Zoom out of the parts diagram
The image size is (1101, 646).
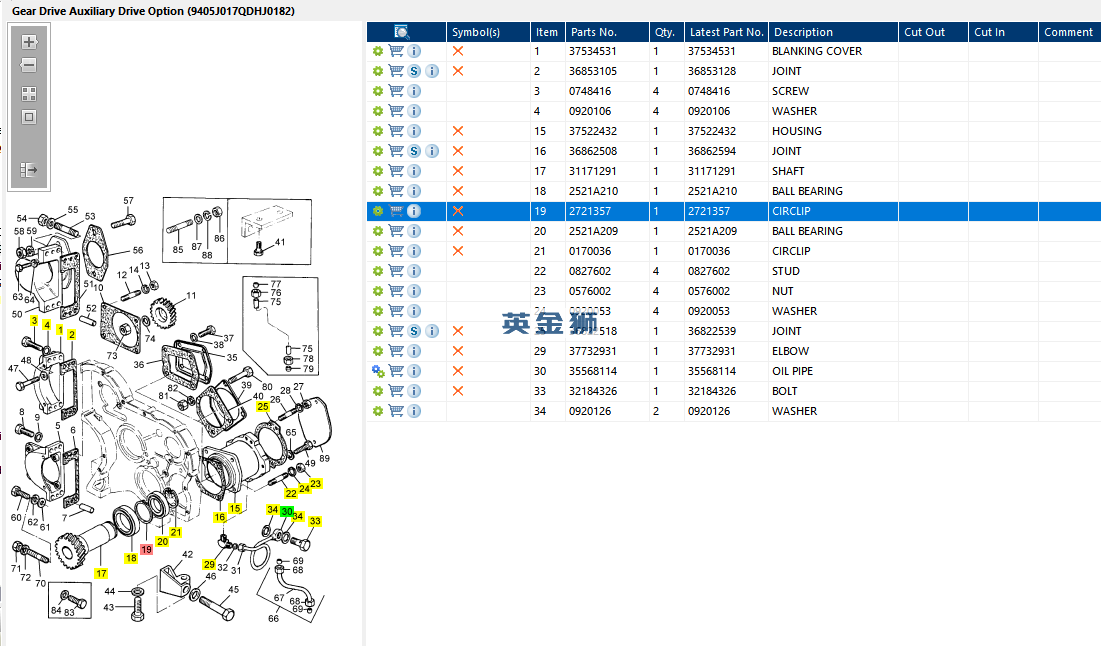click(29, 65)
